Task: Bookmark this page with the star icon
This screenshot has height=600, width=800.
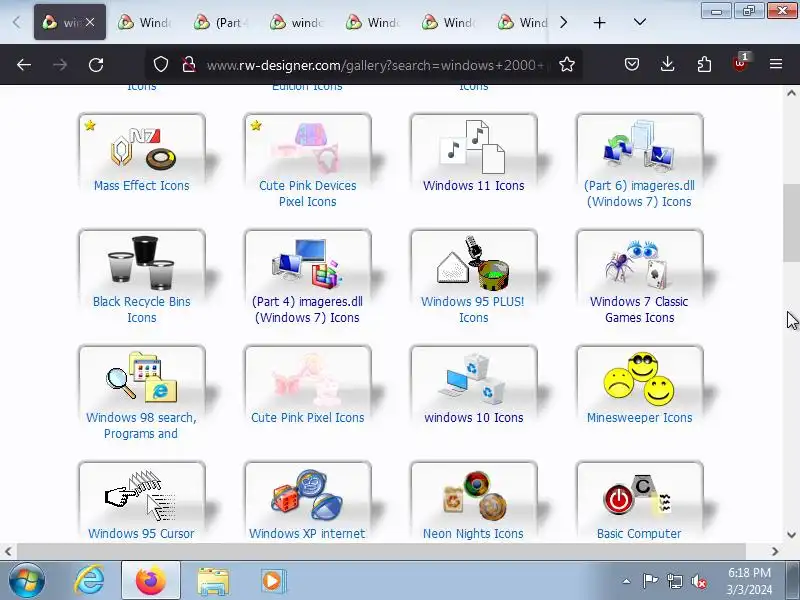Action: [x=566, y=64]
